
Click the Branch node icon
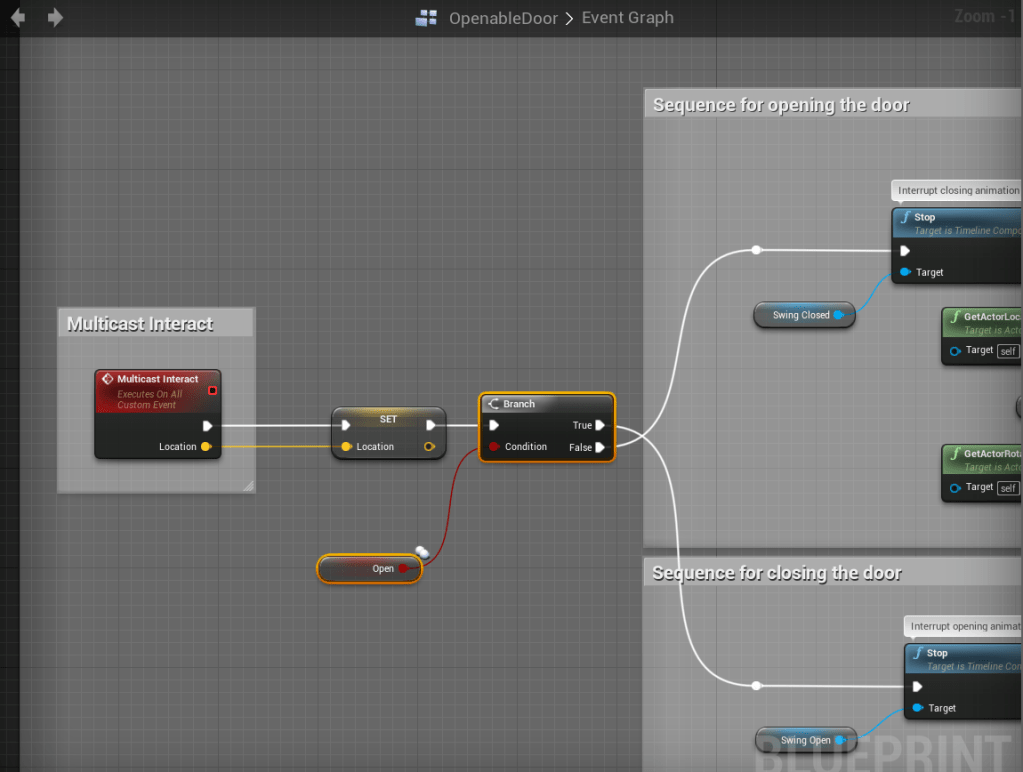click(x=493, y=404)
